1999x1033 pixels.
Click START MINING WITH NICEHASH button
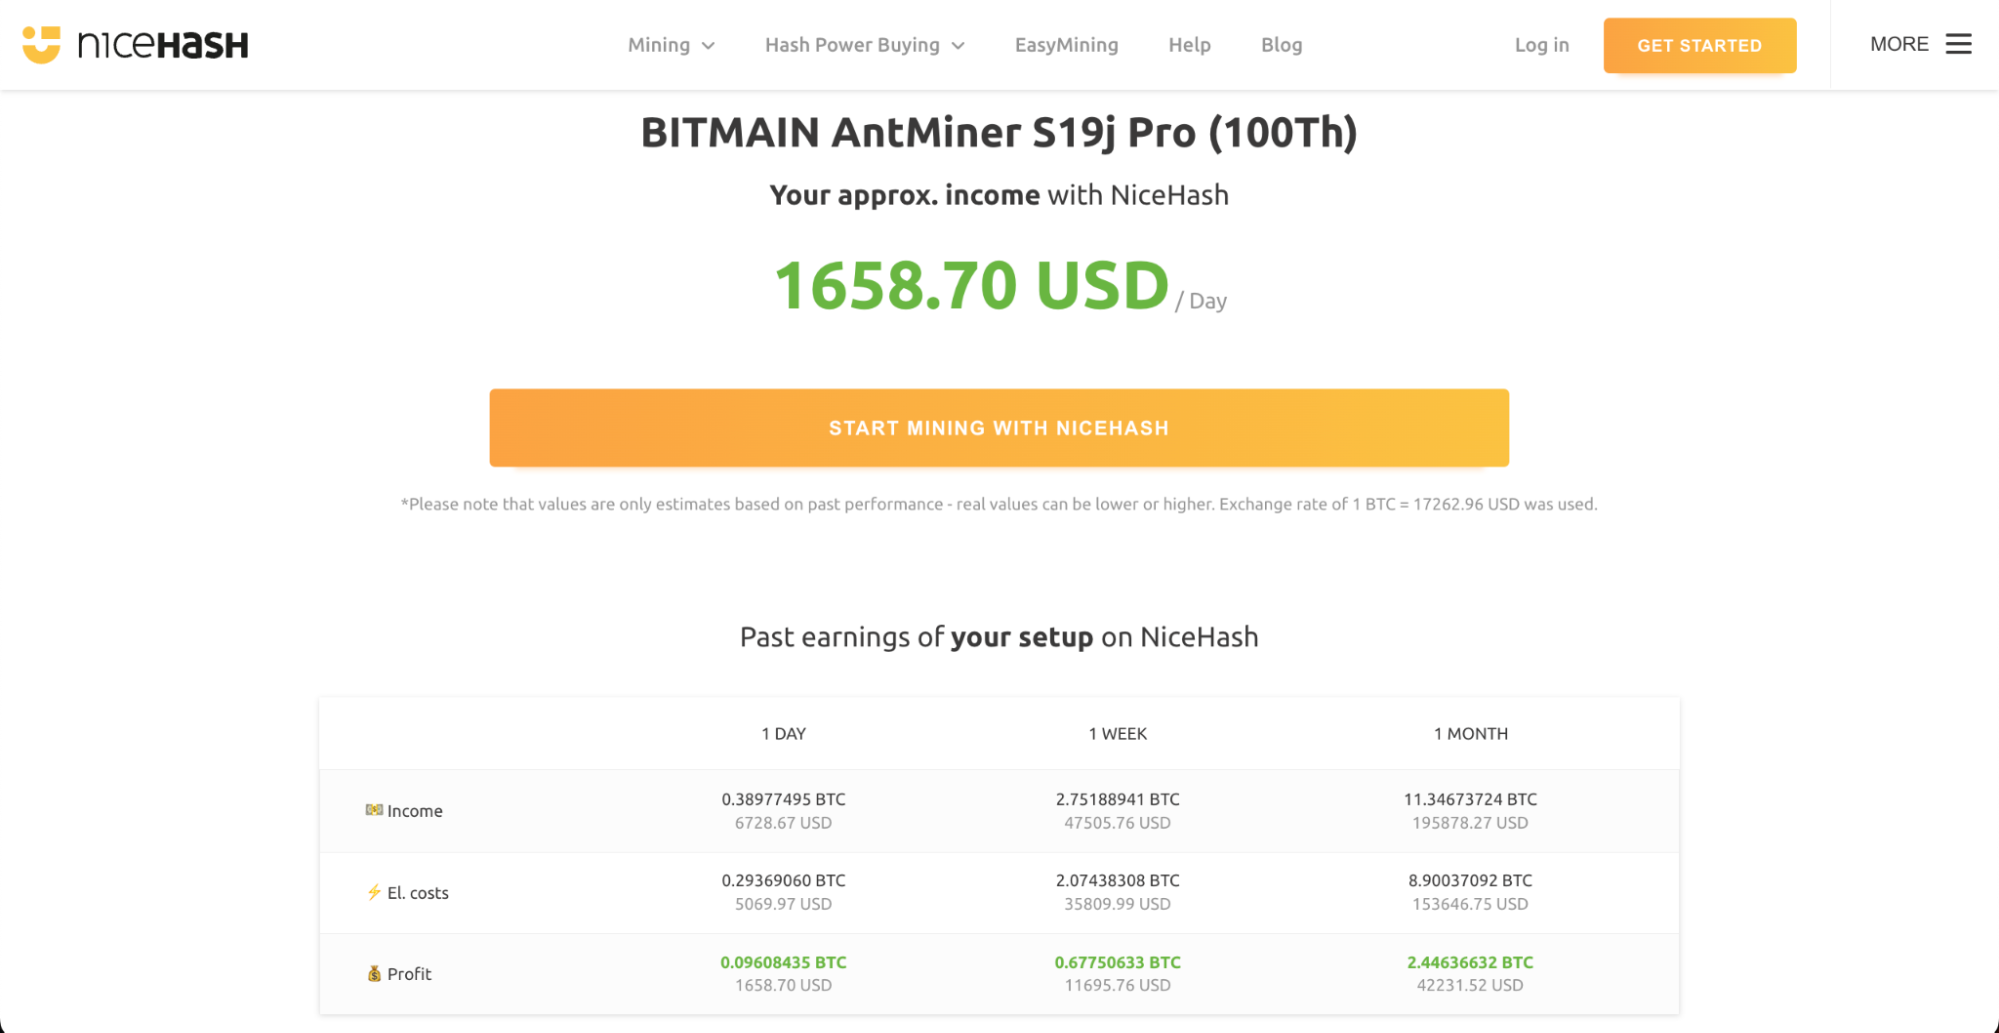pos(999,428)
